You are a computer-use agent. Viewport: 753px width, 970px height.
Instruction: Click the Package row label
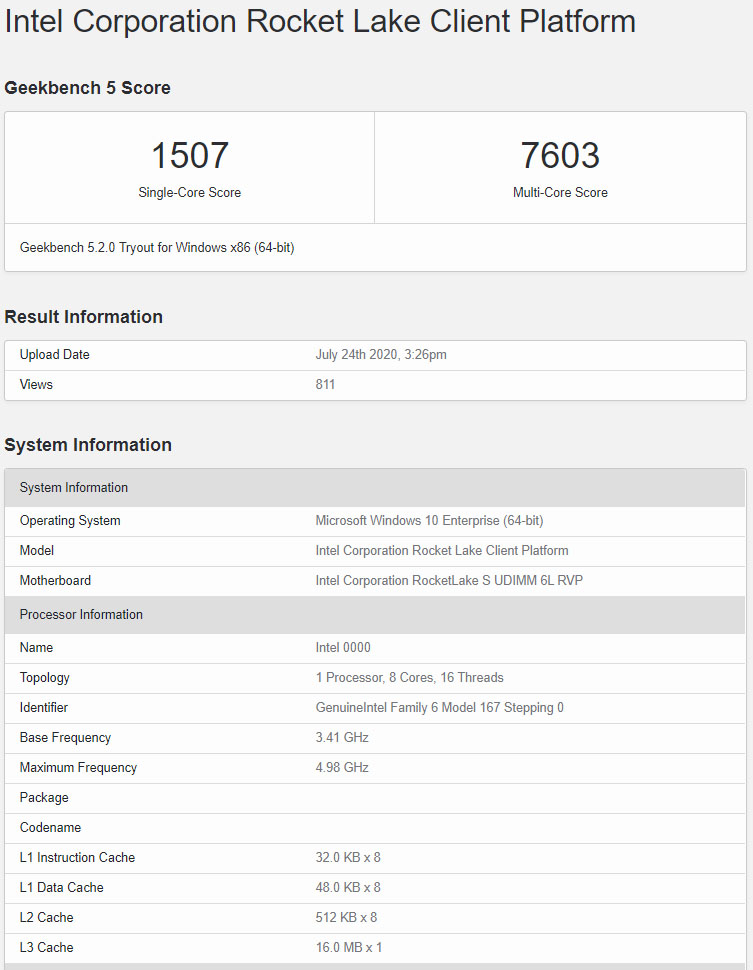coord(44,797)
